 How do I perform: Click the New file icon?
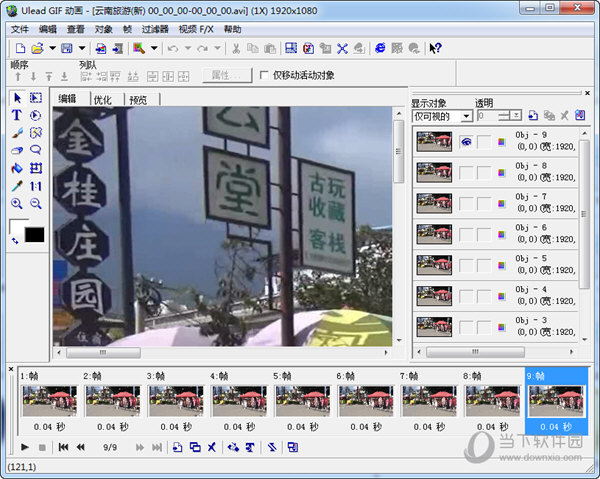[20, 48]
